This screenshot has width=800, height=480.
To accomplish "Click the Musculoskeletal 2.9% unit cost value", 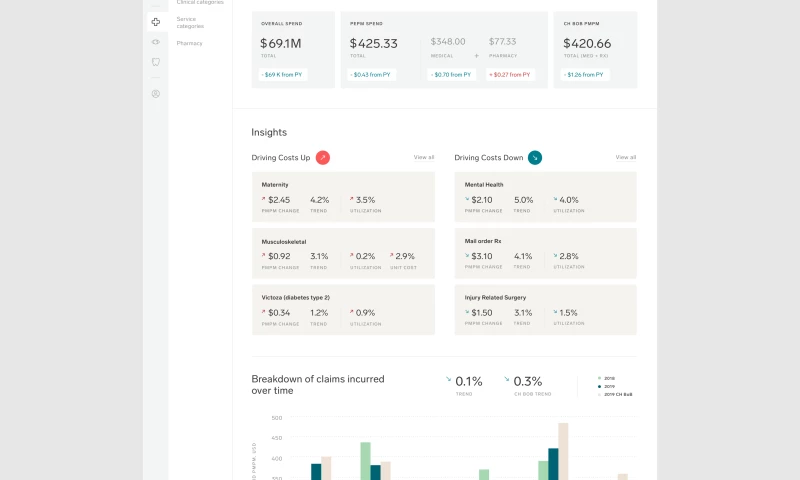I will tap(405, 256).
